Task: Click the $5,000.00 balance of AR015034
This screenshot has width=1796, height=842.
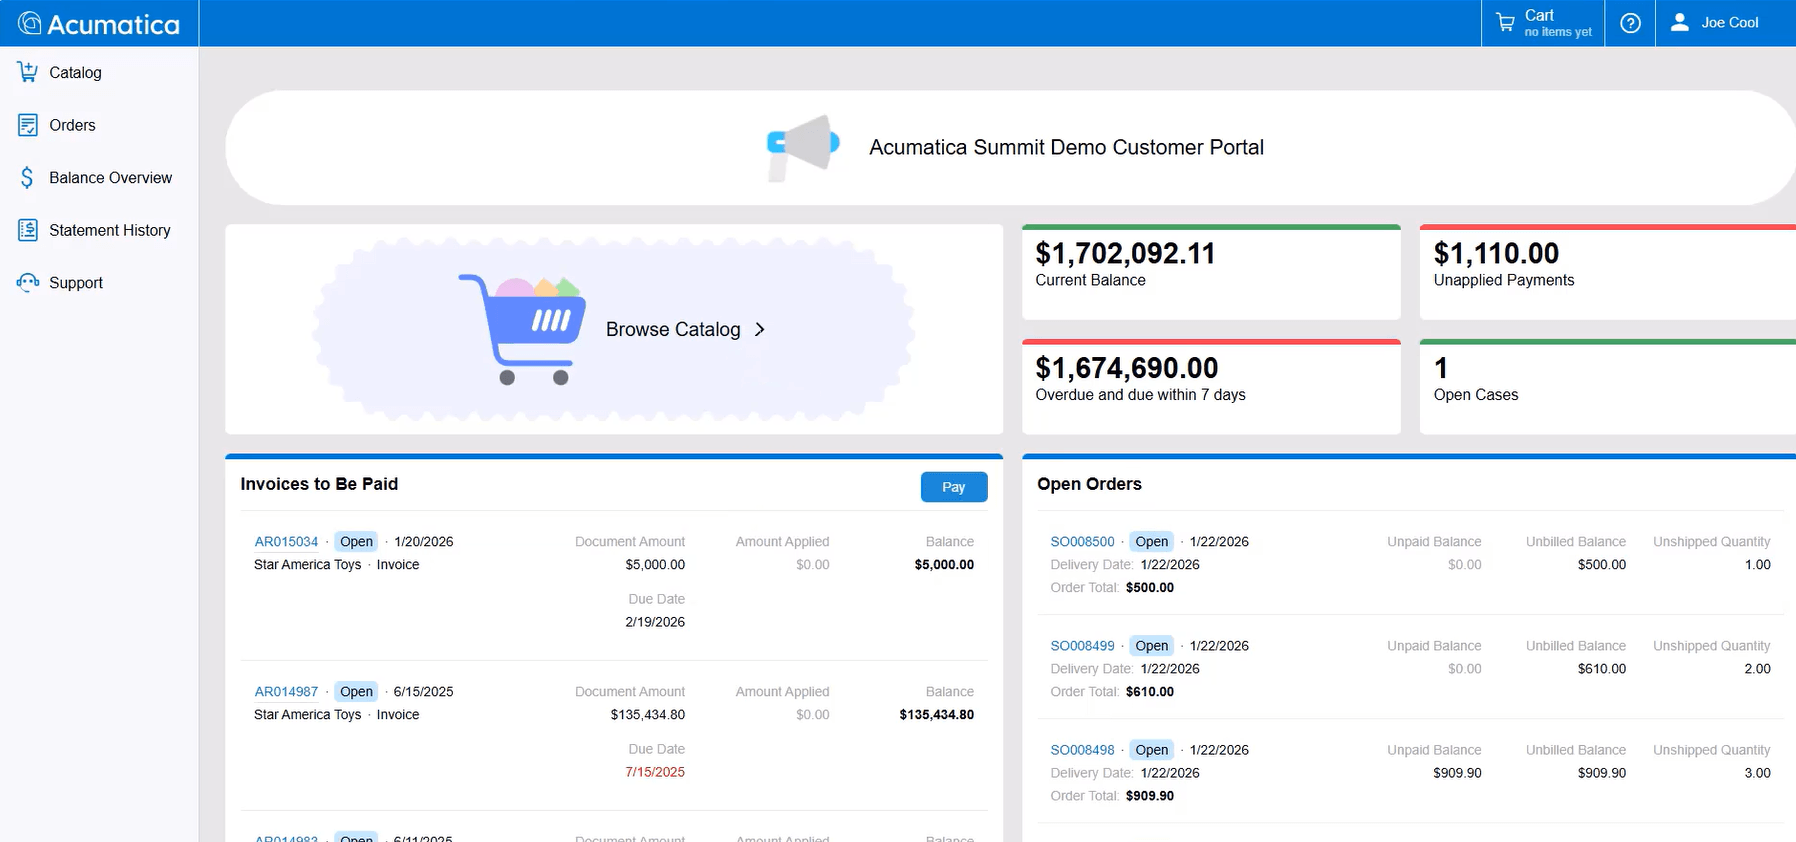Action: point(944,564)
